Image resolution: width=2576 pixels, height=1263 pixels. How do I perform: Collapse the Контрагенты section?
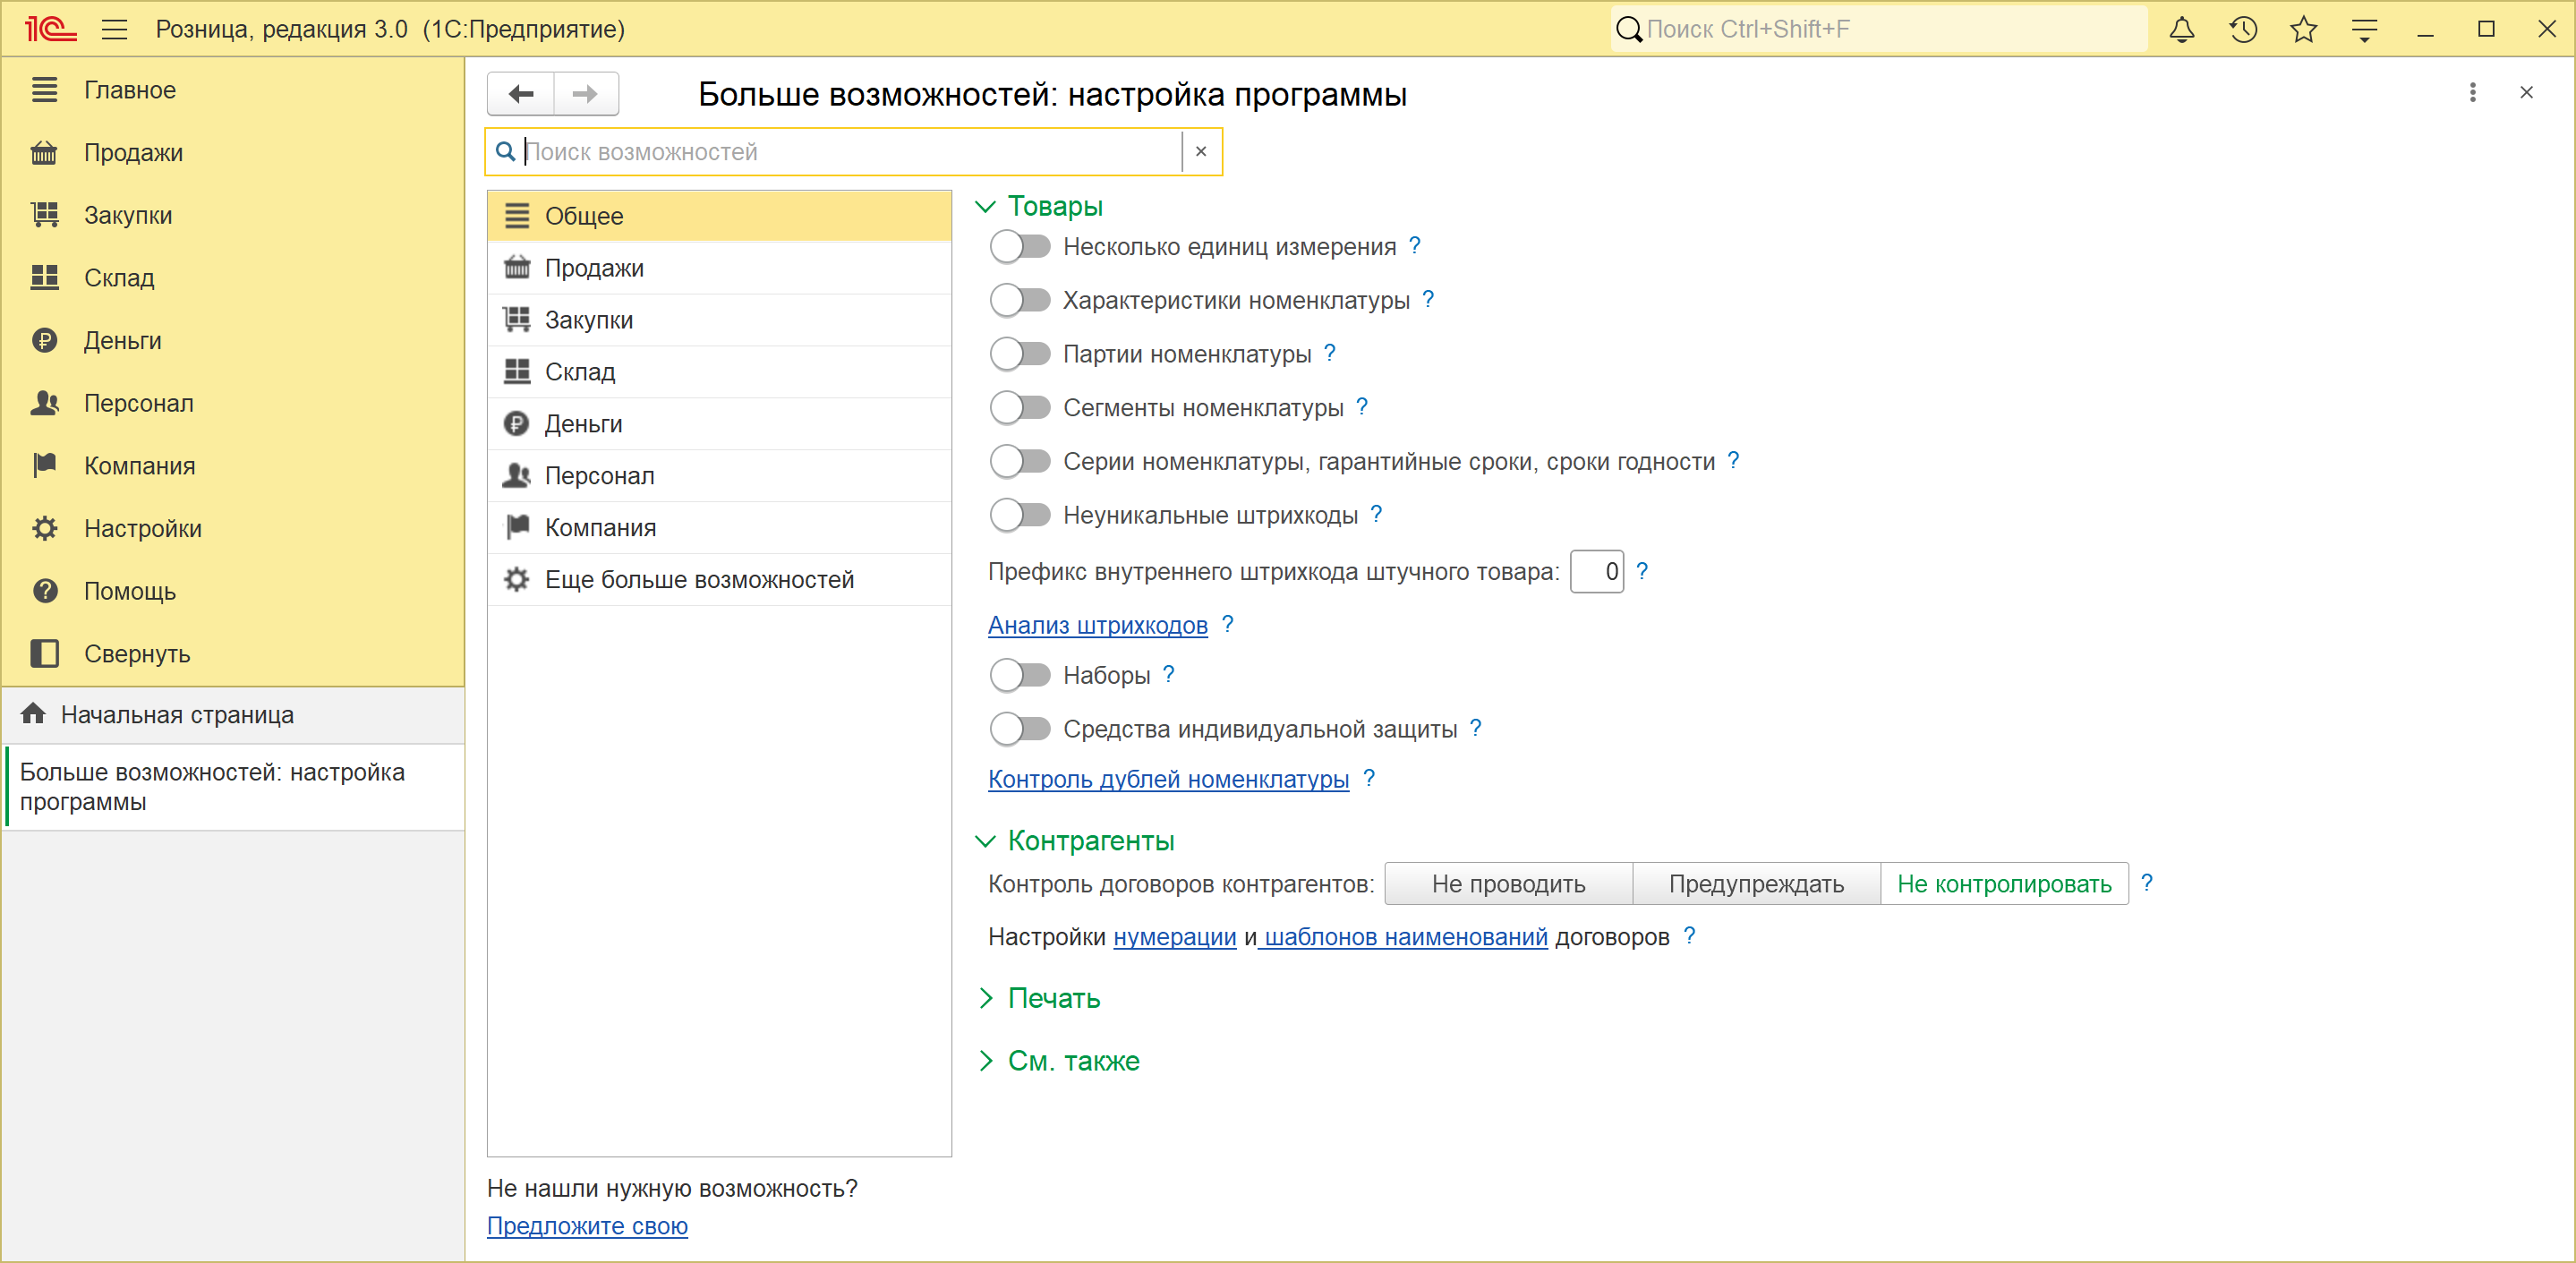click(x=985, y=841)
